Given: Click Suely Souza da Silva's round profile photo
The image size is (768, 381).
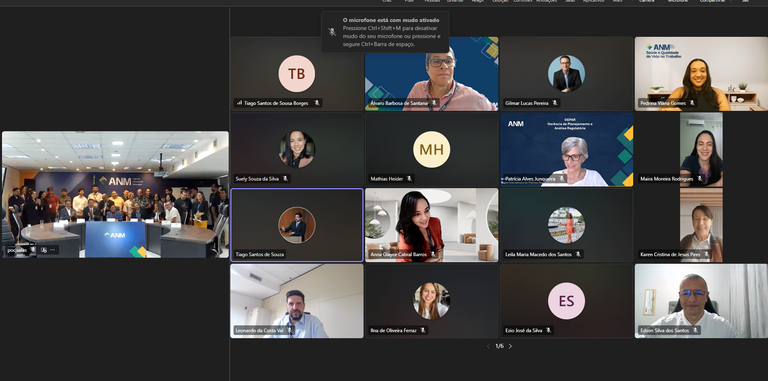Looking at the screenshot, I should [297, 149].
